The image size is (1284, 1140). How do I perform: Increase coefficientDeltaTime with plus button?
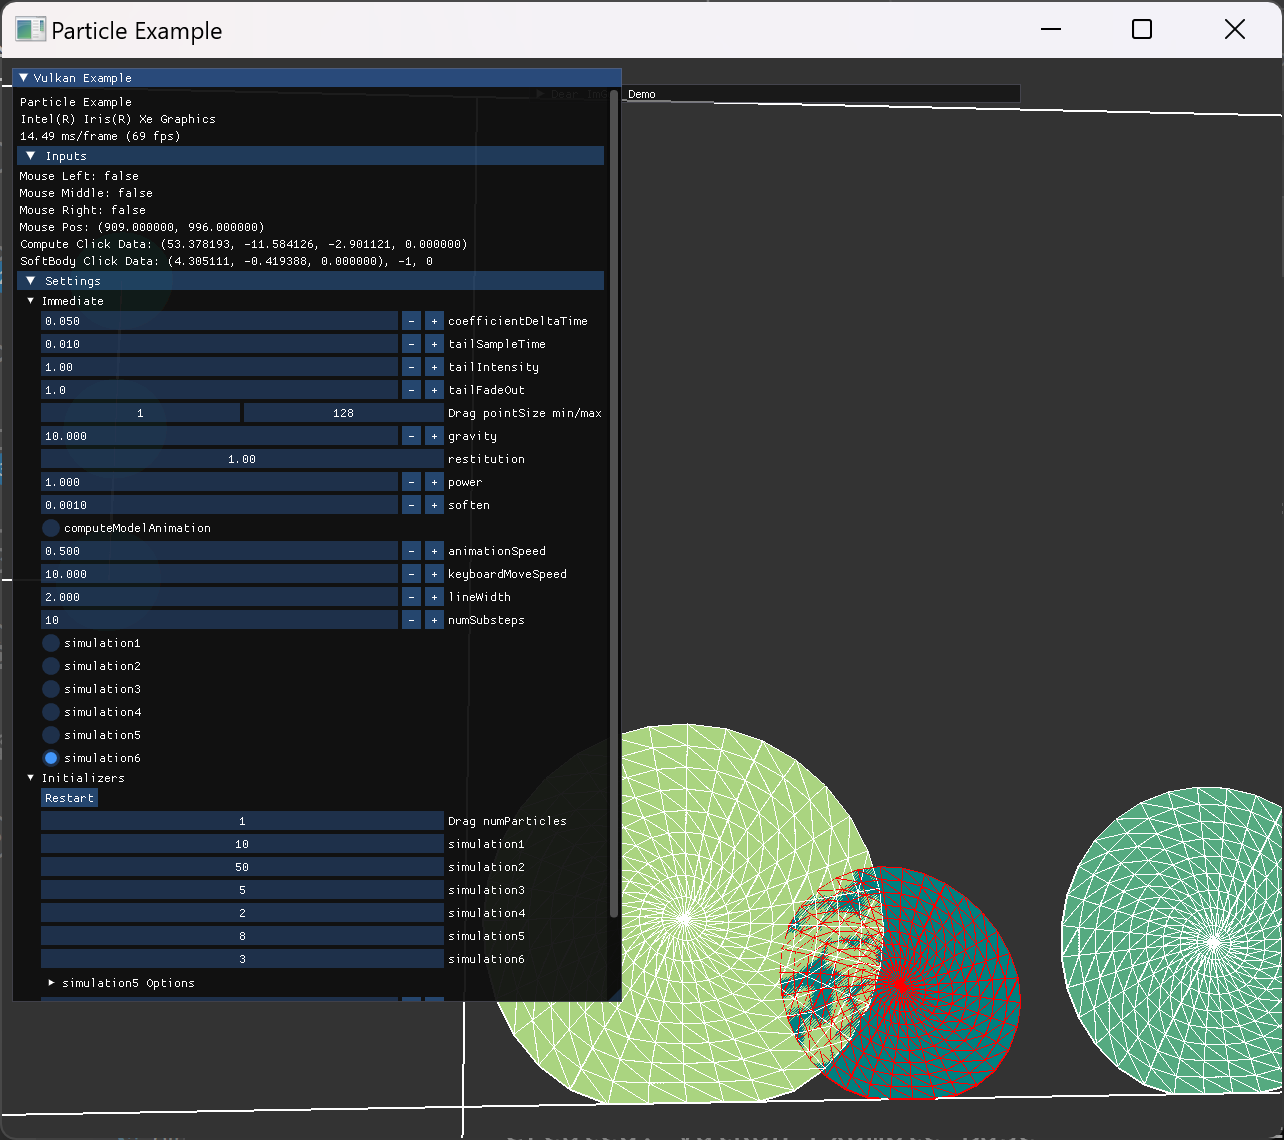click(x=434, y=321)
